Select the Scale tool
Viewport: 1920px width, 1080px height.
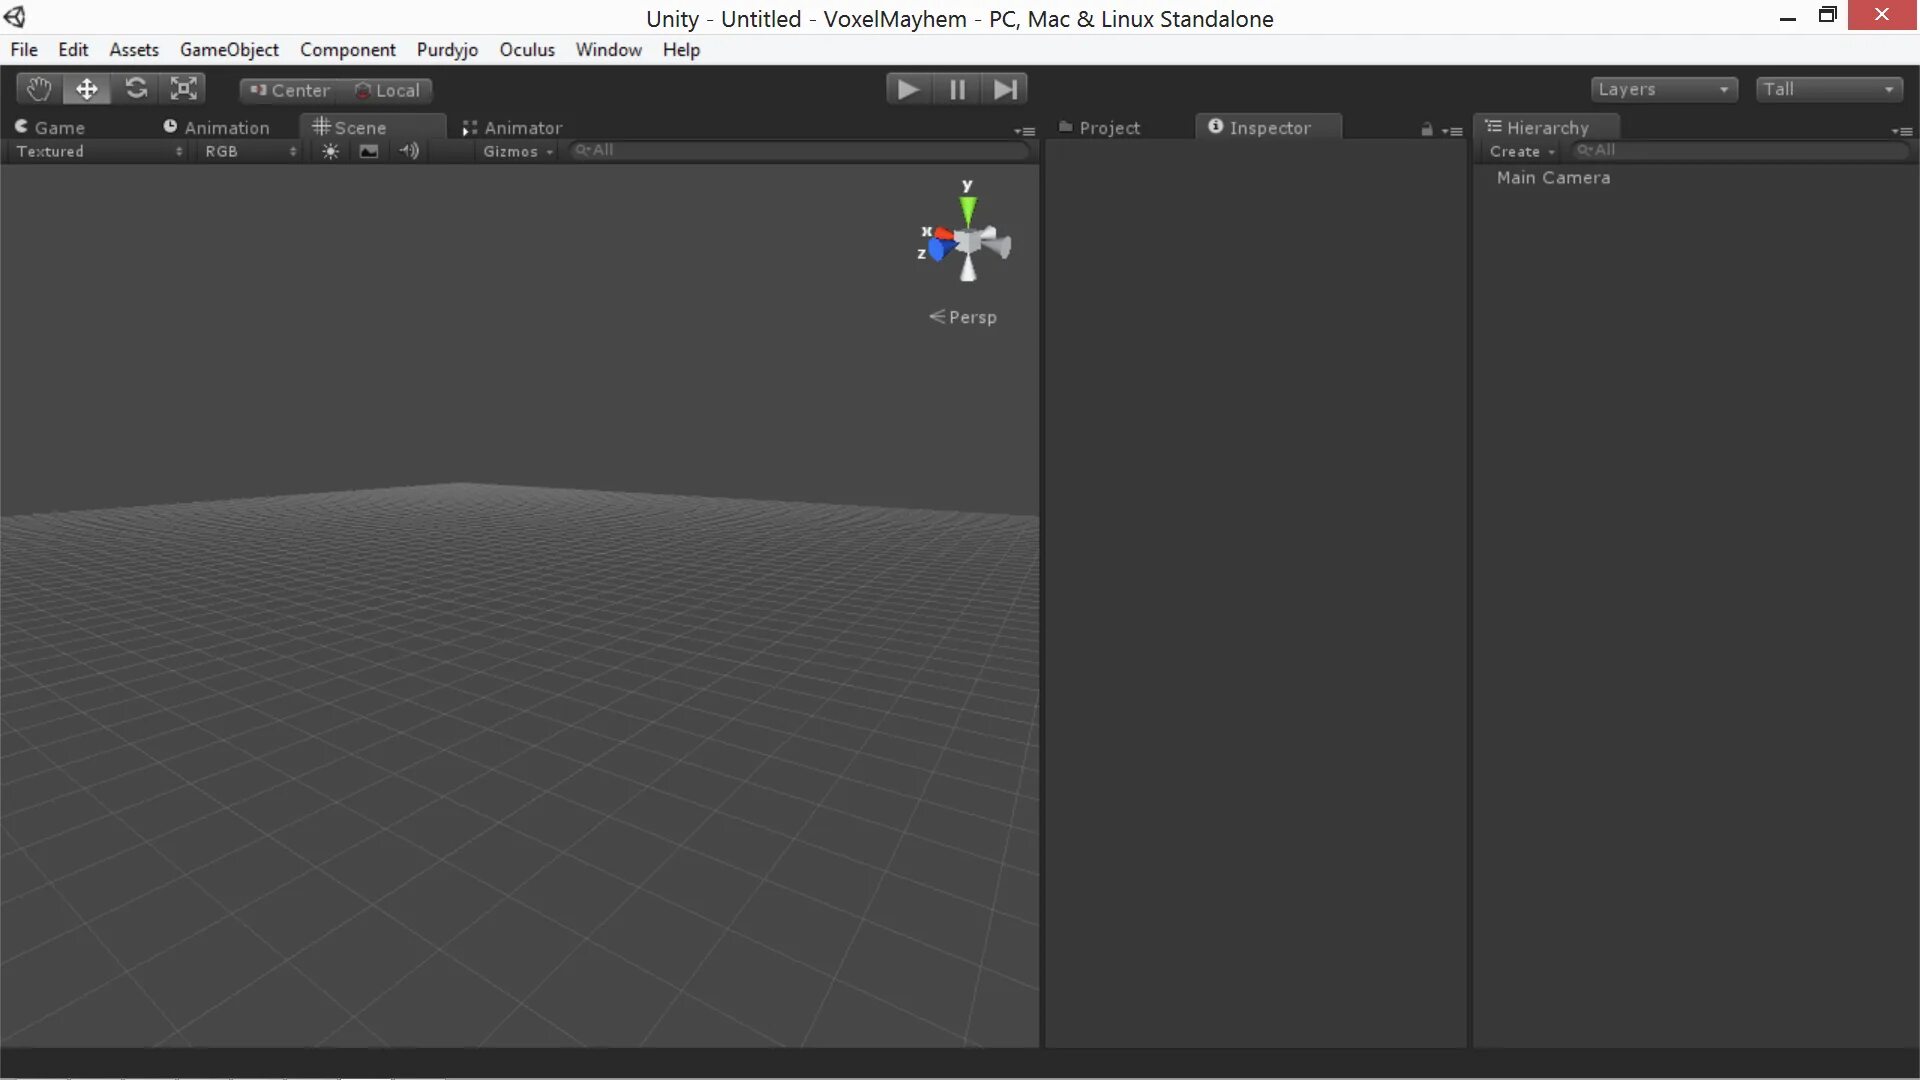(x=184, y=89)
